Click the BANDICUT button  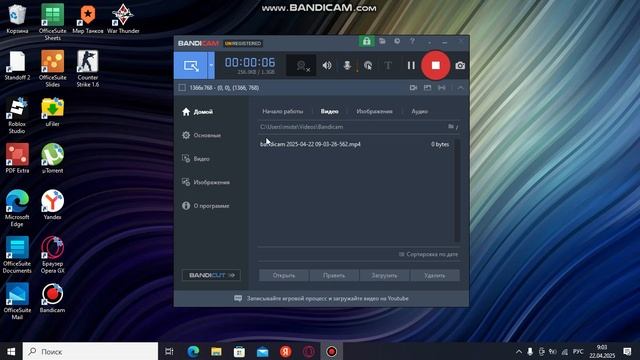tap(211, 275)
